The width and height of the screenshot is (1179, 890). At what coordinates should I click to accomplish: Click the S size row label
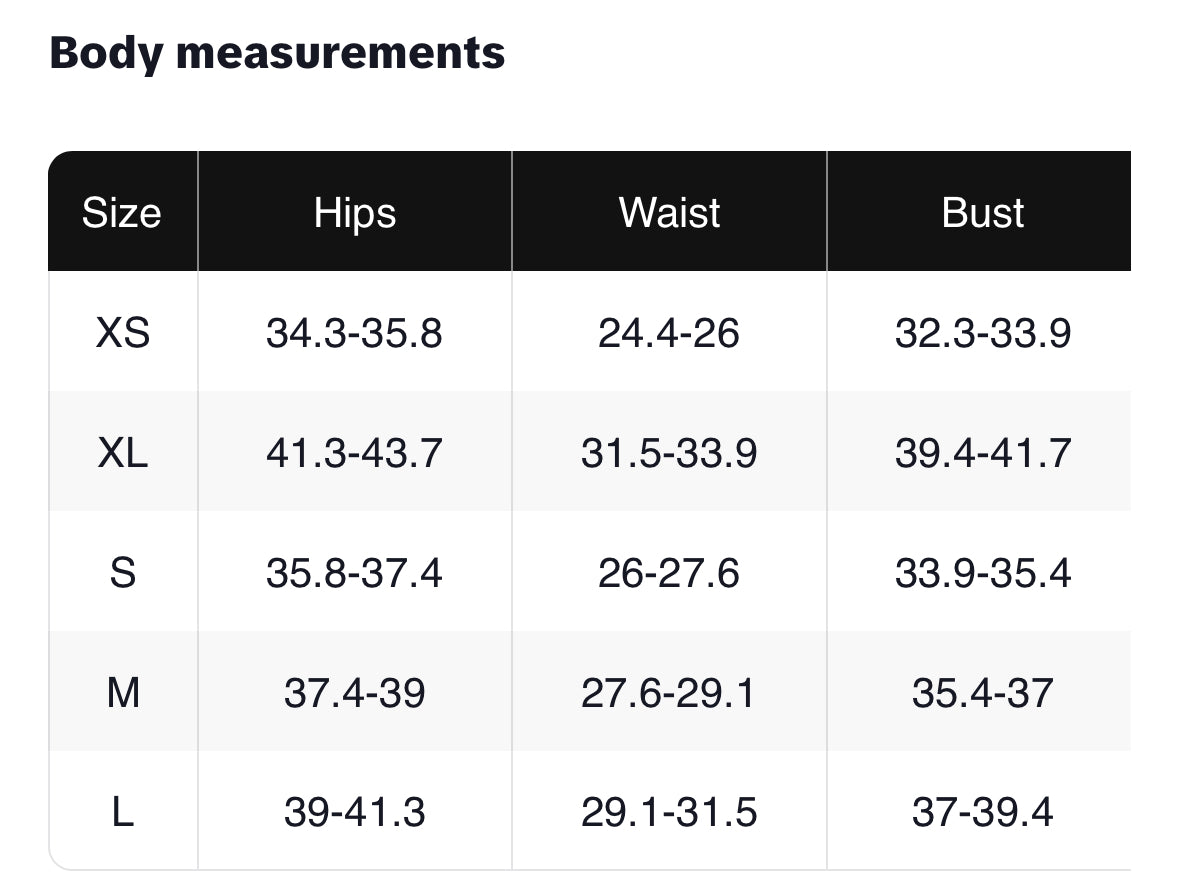(123, 573)
